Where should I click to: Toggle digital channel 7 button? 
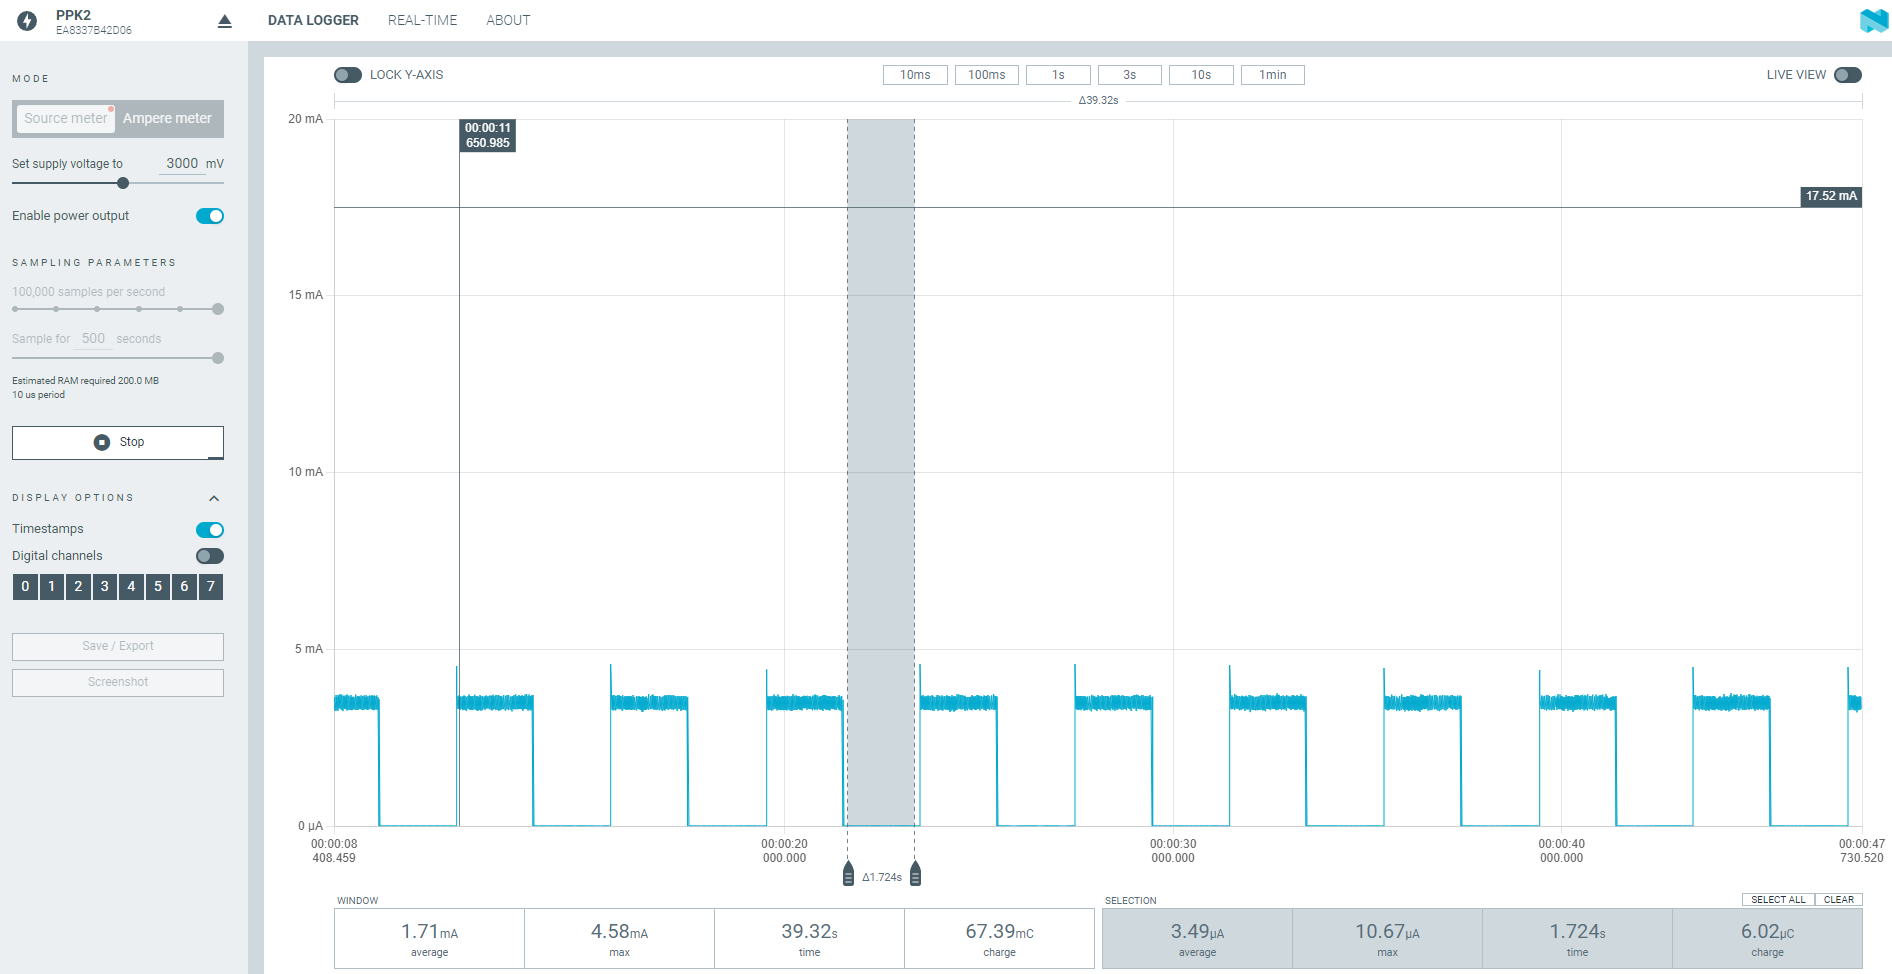pyautogui.click(x=210, y=587)
